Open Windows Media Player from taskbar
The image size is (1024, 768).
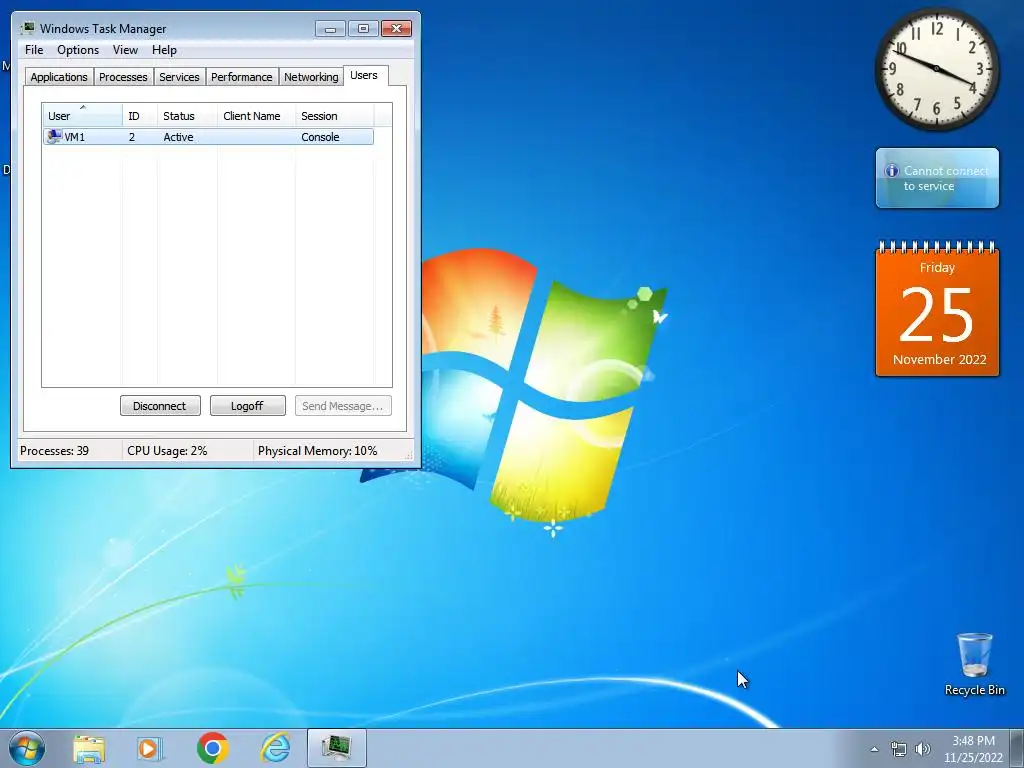(x=150, y=748)
